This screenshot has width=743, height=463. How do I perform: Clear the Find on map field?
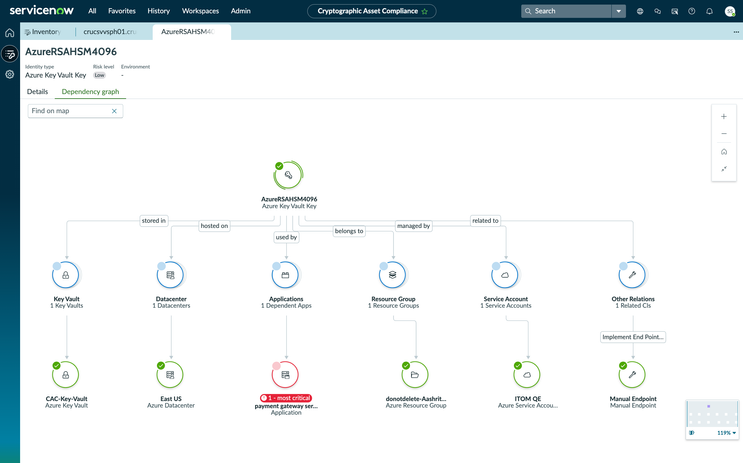(x=114, y=111)
